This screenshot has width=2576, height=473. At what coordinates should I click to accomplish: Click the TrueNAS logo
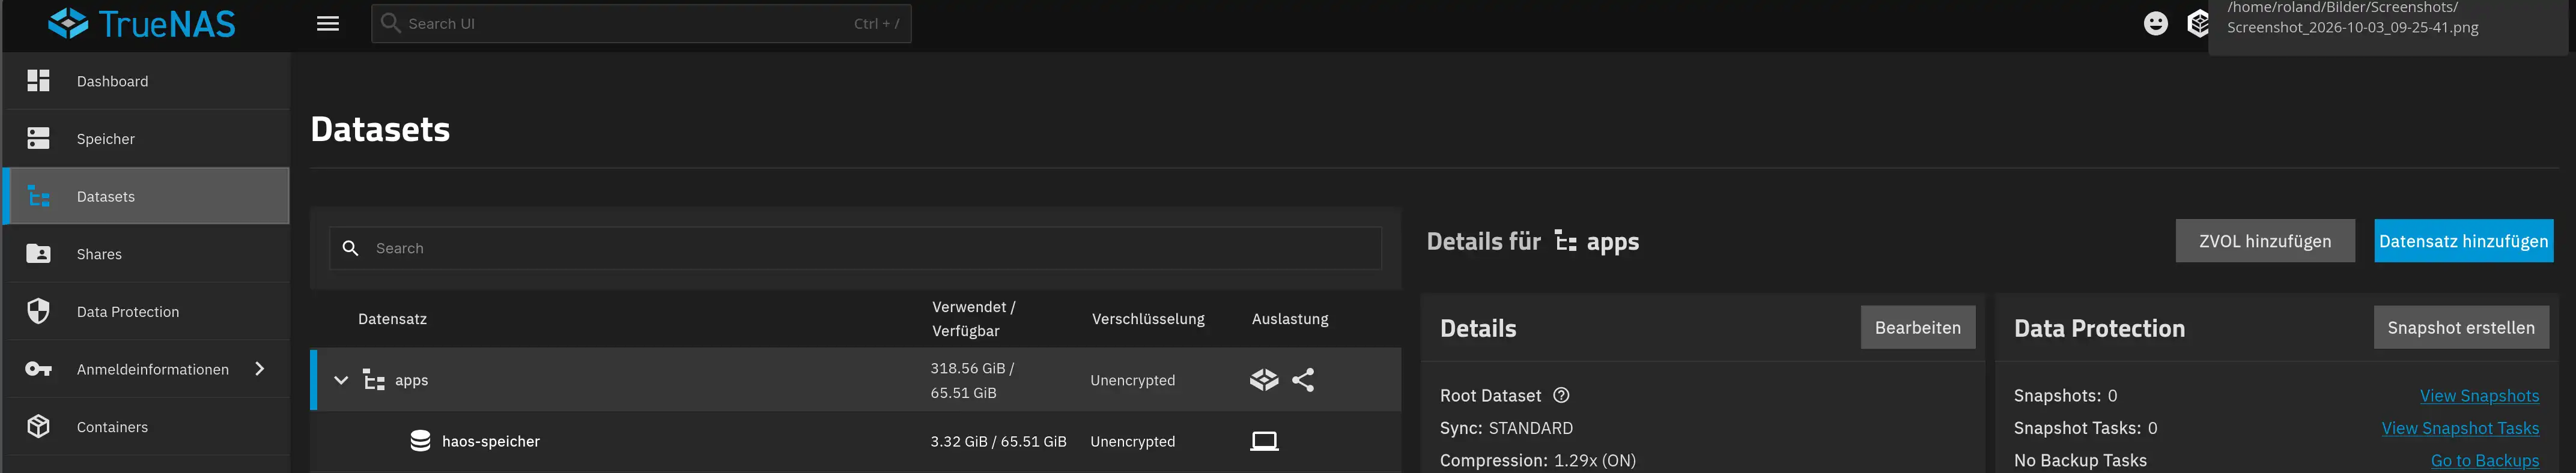pos(142,24)
